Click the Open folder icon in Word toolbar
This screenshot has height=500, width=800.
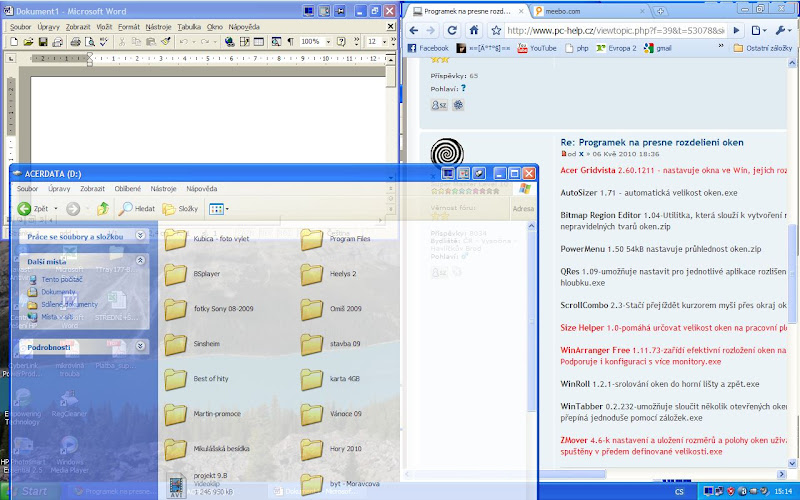pos(29,42)
